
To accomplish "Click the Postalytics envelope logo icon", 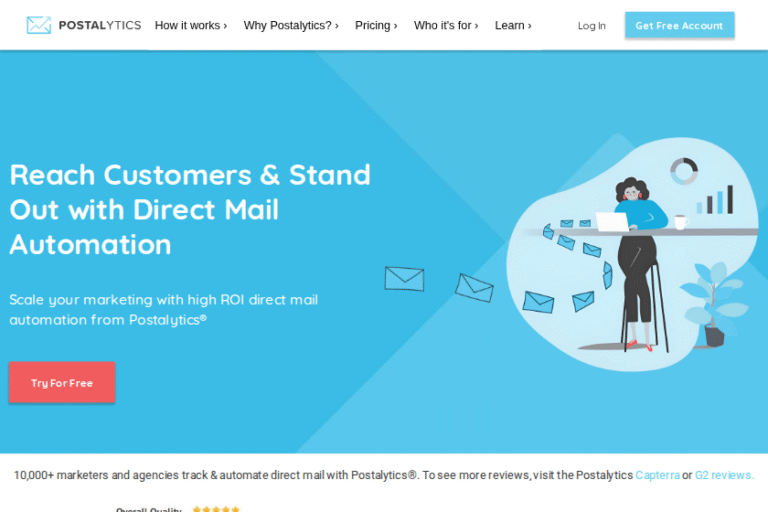I will (39, 25).
